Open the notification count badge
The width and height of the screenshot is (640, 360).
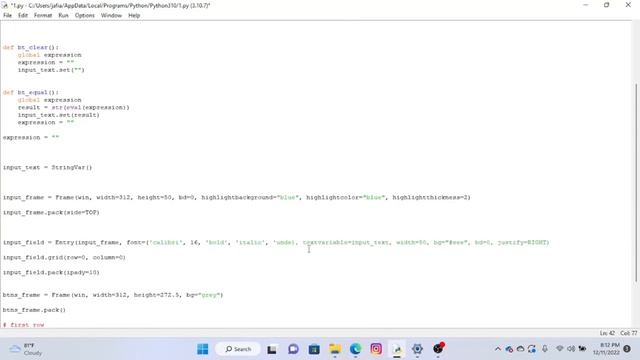tap(627, 349)
